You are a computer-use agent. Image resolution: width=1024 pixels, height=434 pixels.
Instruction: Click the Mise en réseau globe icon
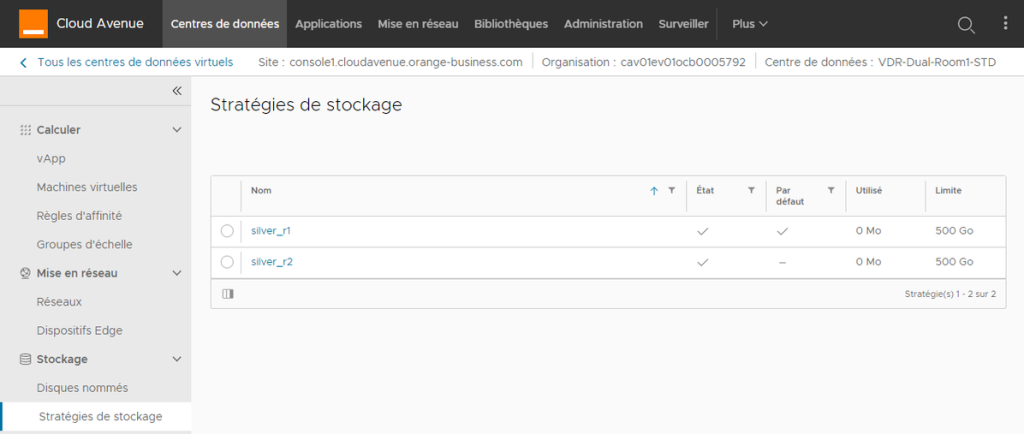pos(25,273)
